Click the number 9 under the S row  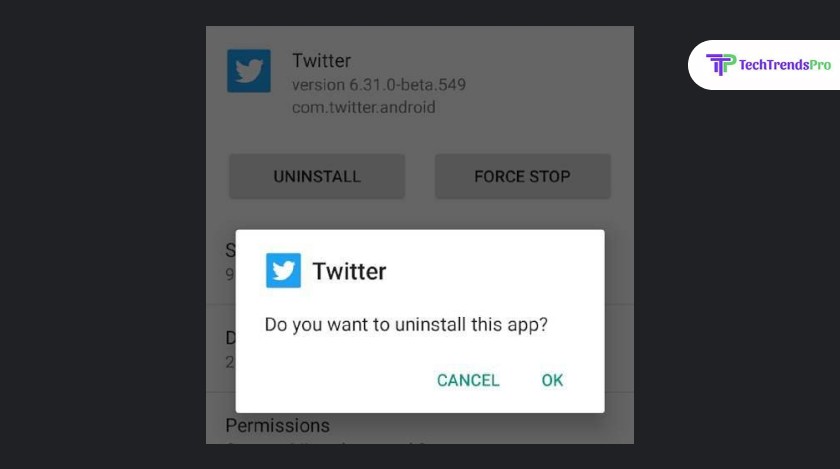click(230, 274)
